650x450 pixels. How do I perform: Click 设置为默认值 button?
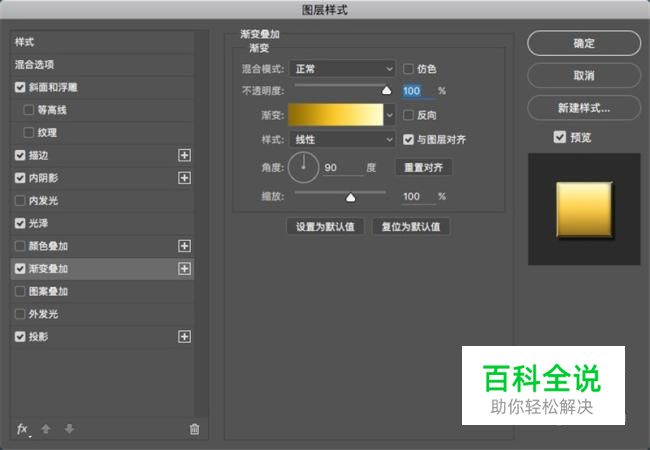click(325, 227)
